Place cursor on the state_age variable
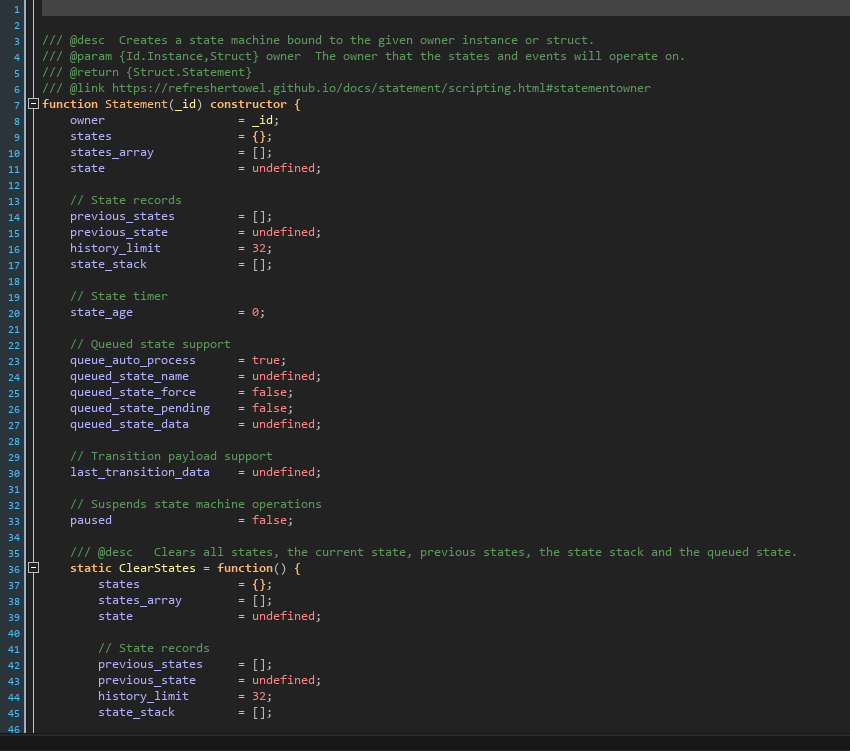This screenshot has height=751, width=850. coord(101,312)
